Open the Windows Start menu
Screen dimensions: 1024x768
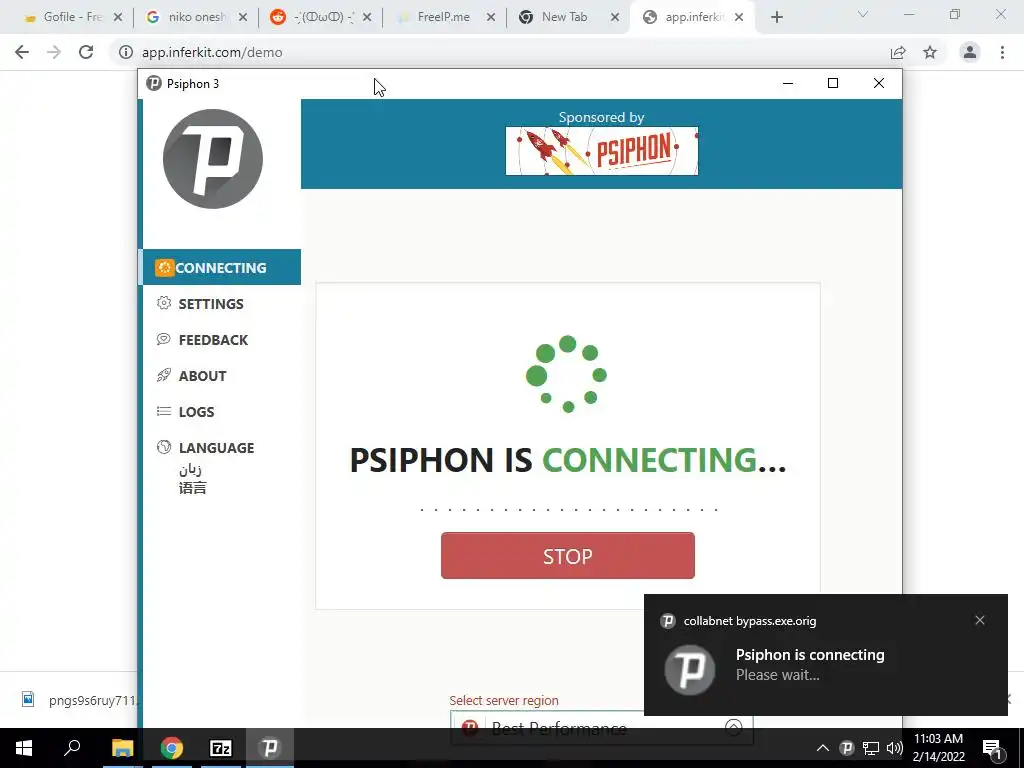pyautogui.click(x=24, y=748)
